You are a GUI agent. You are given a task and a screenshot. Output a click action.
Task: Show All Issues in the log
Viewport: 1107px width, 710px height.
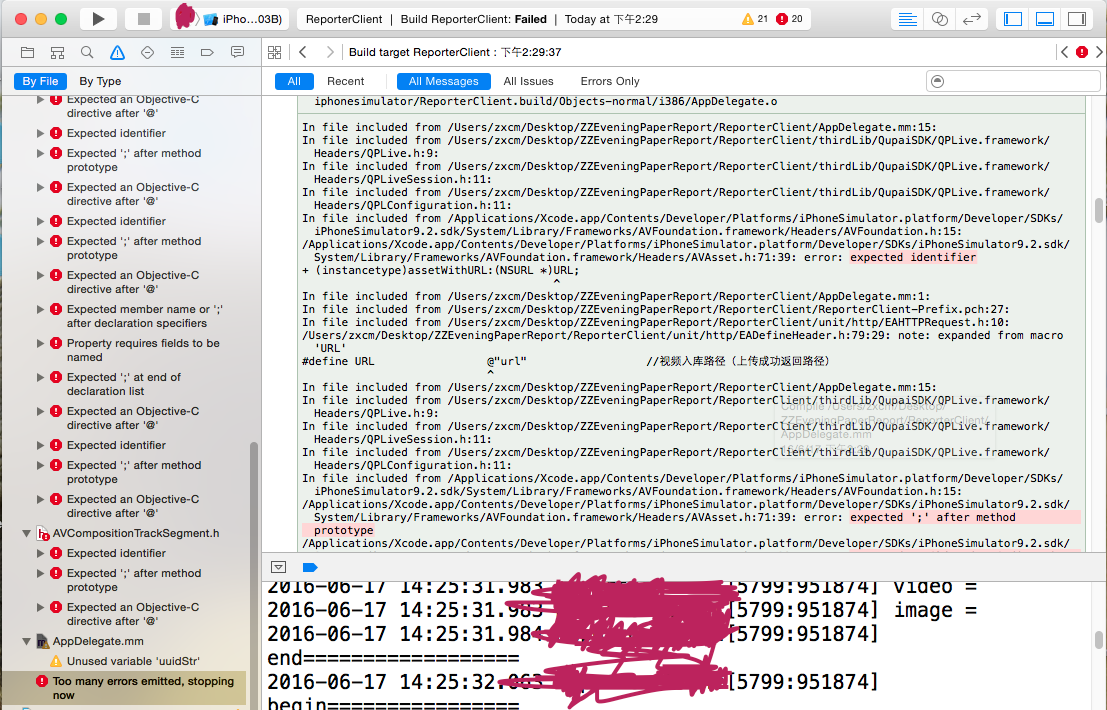click(528, 81)
